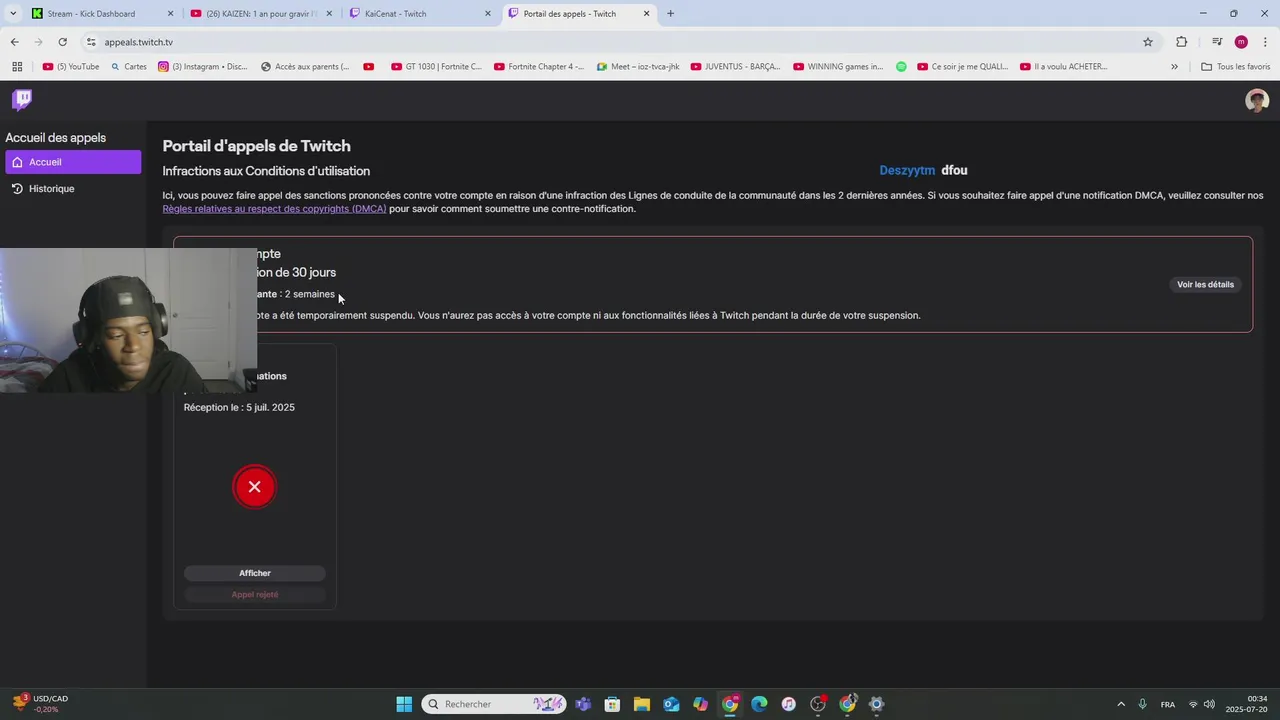The width and height of the screenshot is (1280, 720).
Task: Expand the hidden bookmarks chevron
Action: tap(1174, 67)
